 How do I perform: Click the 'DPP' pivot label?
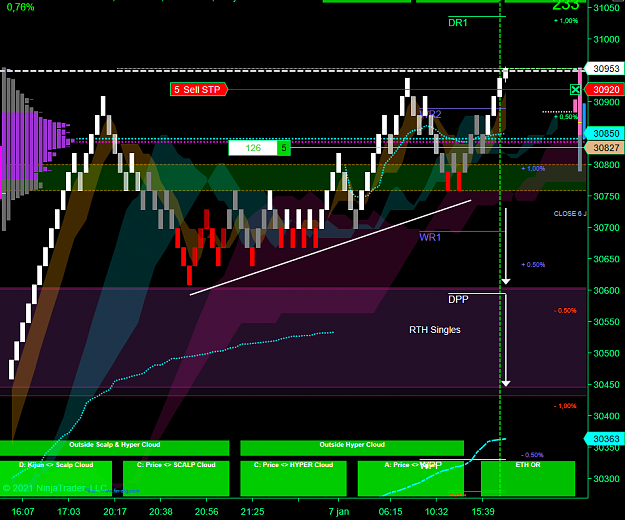[x=458, y=299]
